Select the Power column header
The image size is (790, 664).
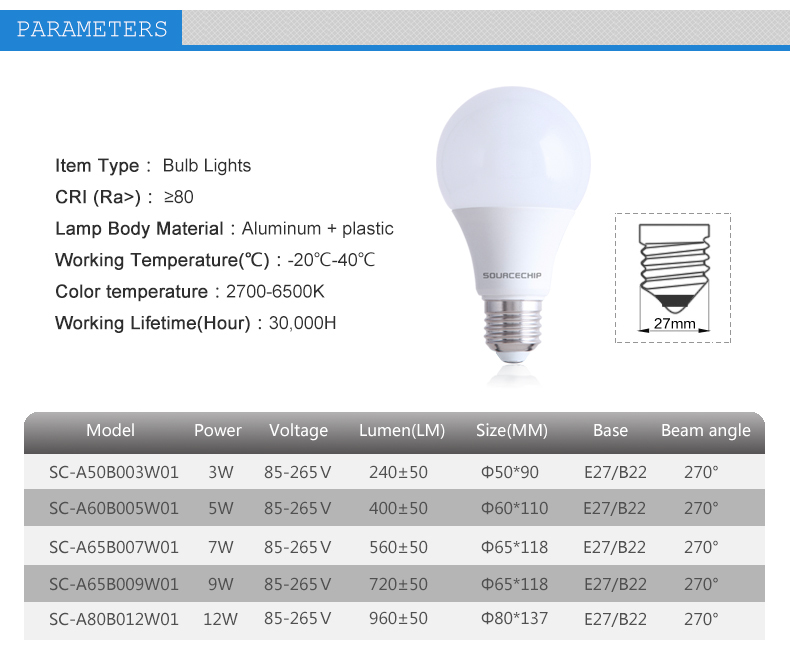tap(218, 431)
